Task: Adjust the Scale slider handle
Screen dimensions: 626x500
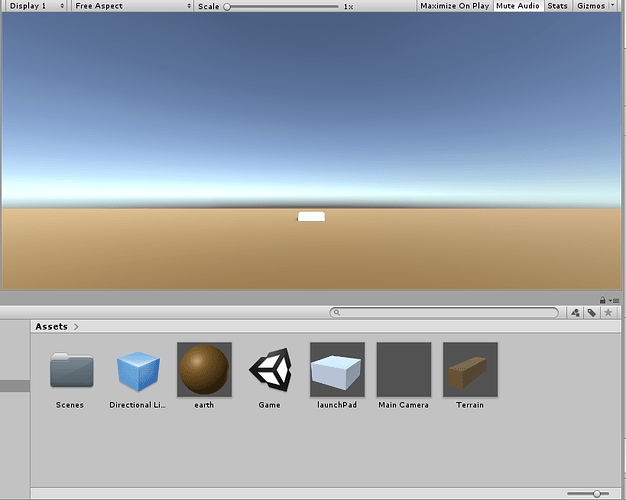Action: coord(227,7)
